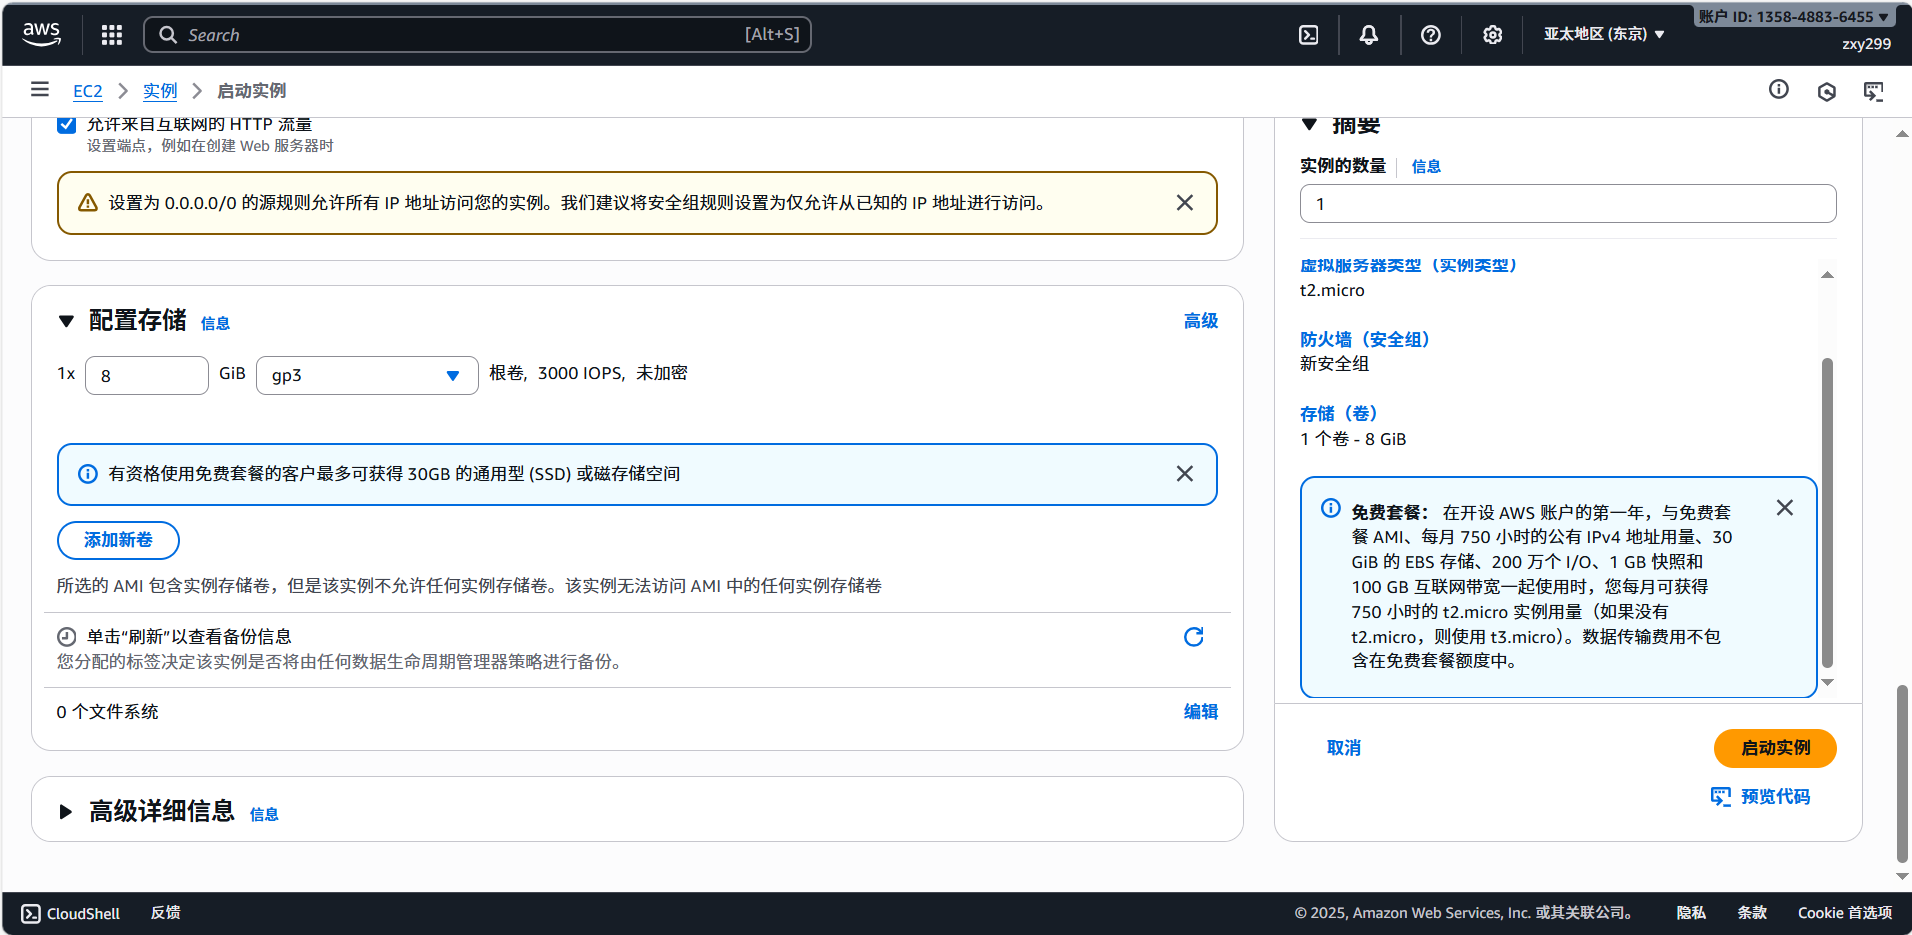Open 隐私 footer link
The image size is (1912, 935).
coord(1691,913)
